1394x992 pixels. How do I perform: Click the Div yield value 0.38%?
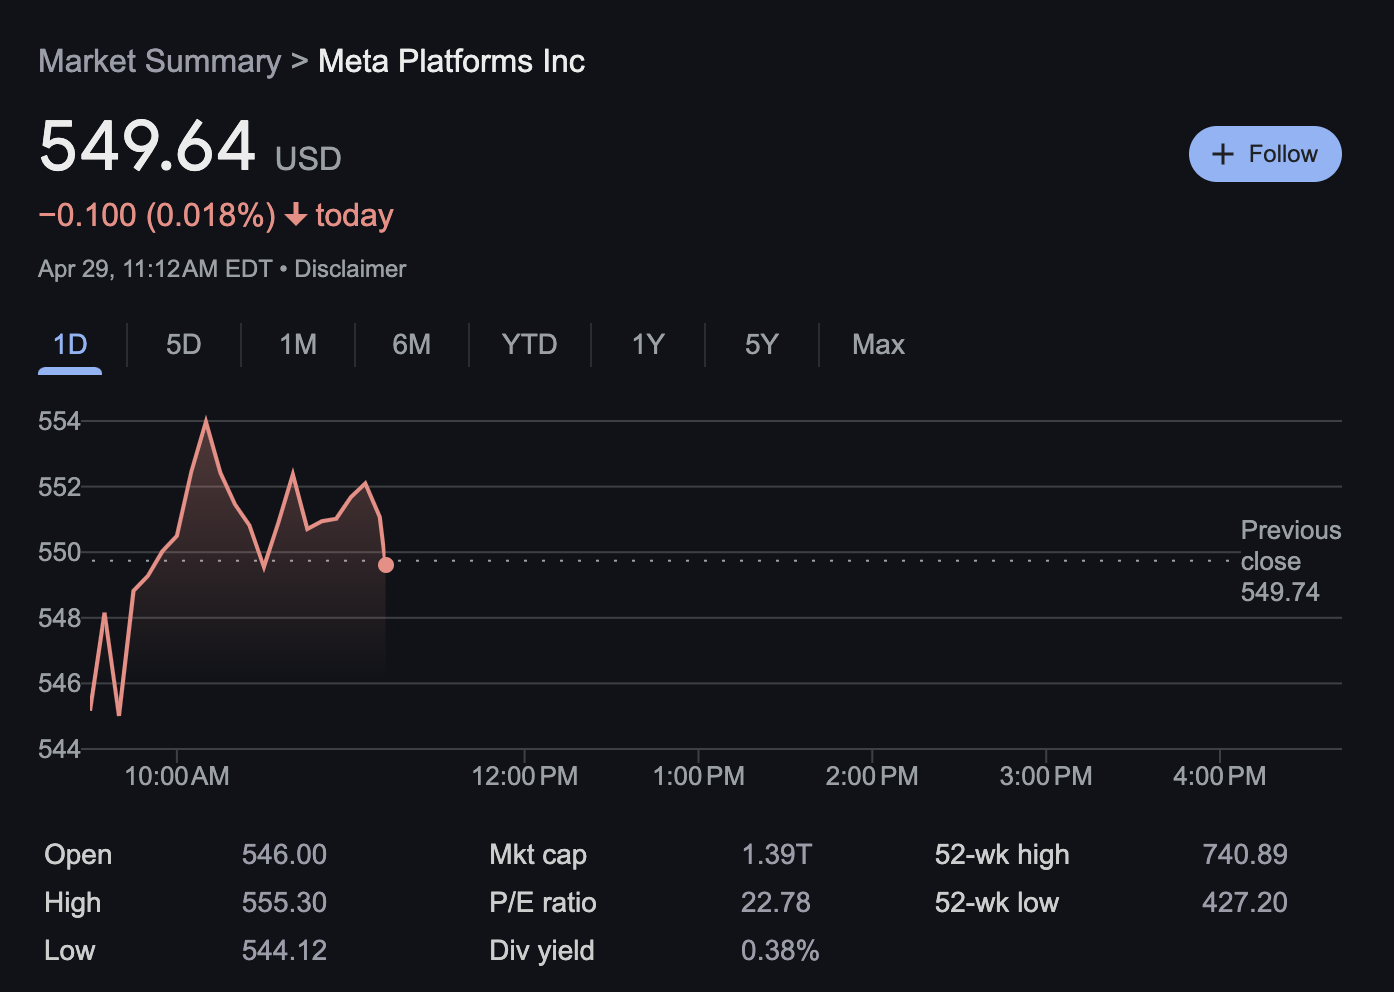pos(780,951)
